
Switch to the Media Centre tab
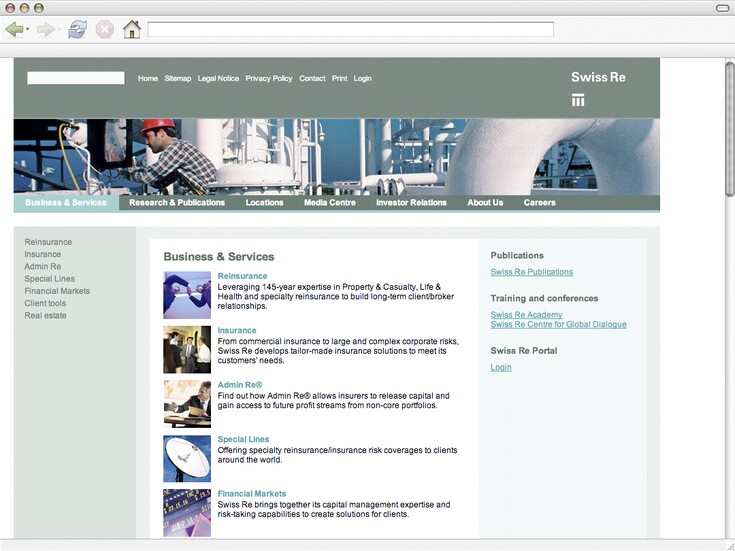click(330, 203)
